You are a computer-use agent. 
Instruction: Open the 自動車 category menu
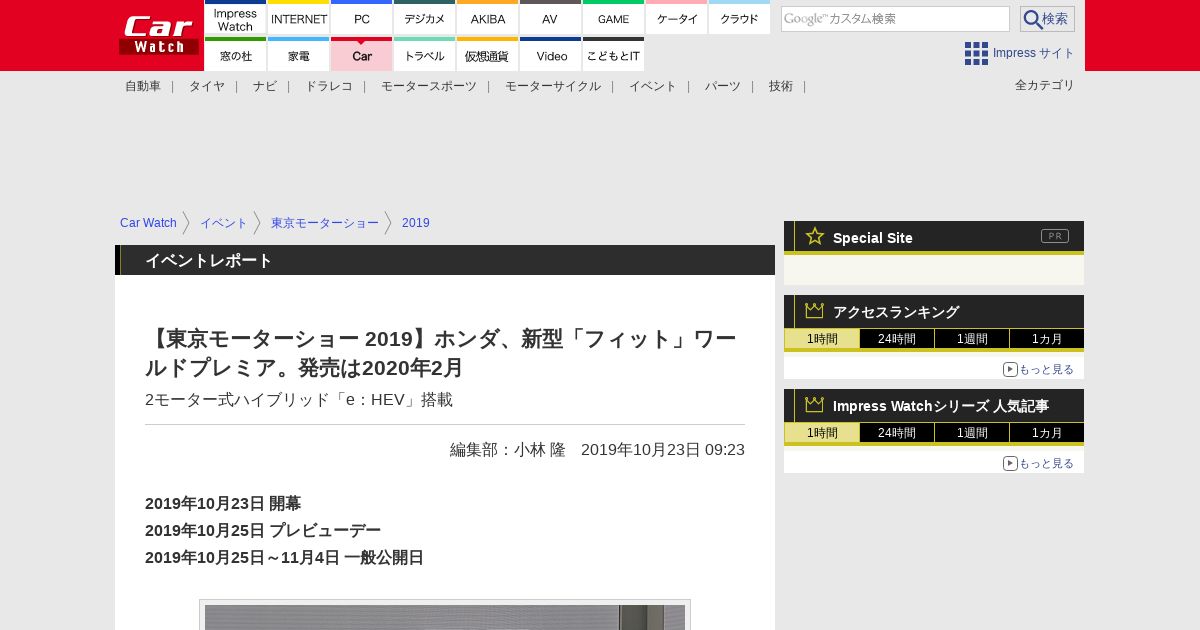click(143, 86)
